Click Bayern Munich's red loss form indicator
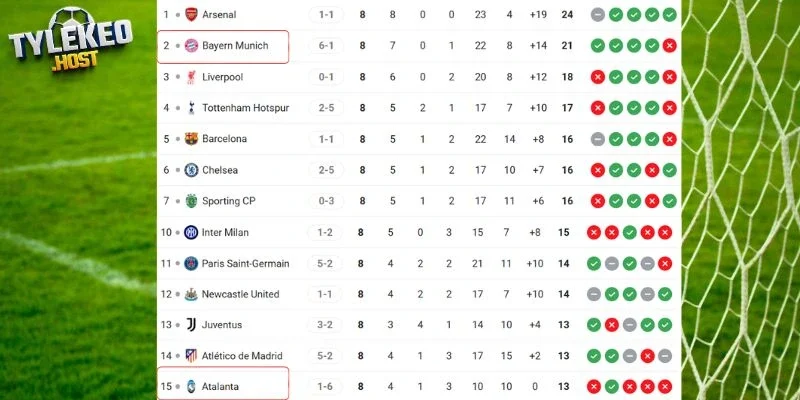 pos(668,46)
